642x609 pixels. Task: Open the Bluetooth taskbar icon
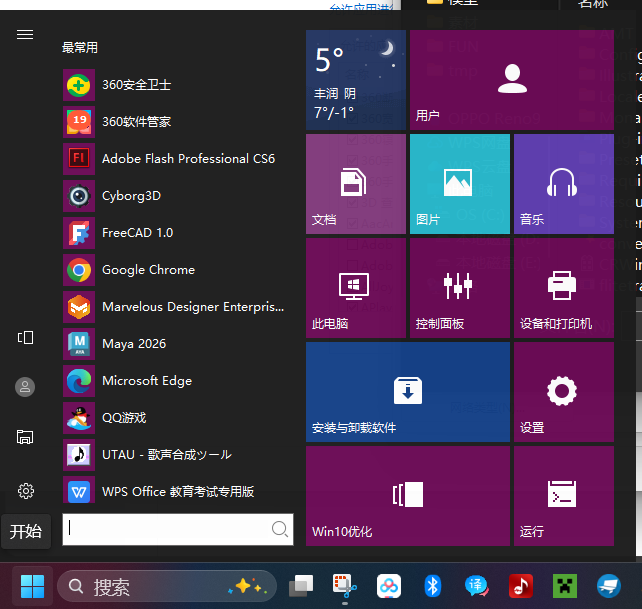tap(432, 586)
